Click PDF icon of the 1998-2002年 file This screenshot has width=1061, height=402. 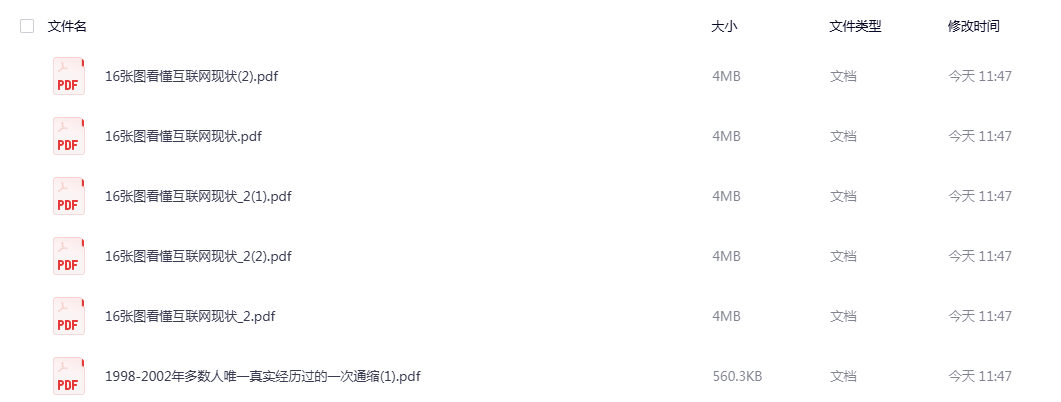(69, 376)
